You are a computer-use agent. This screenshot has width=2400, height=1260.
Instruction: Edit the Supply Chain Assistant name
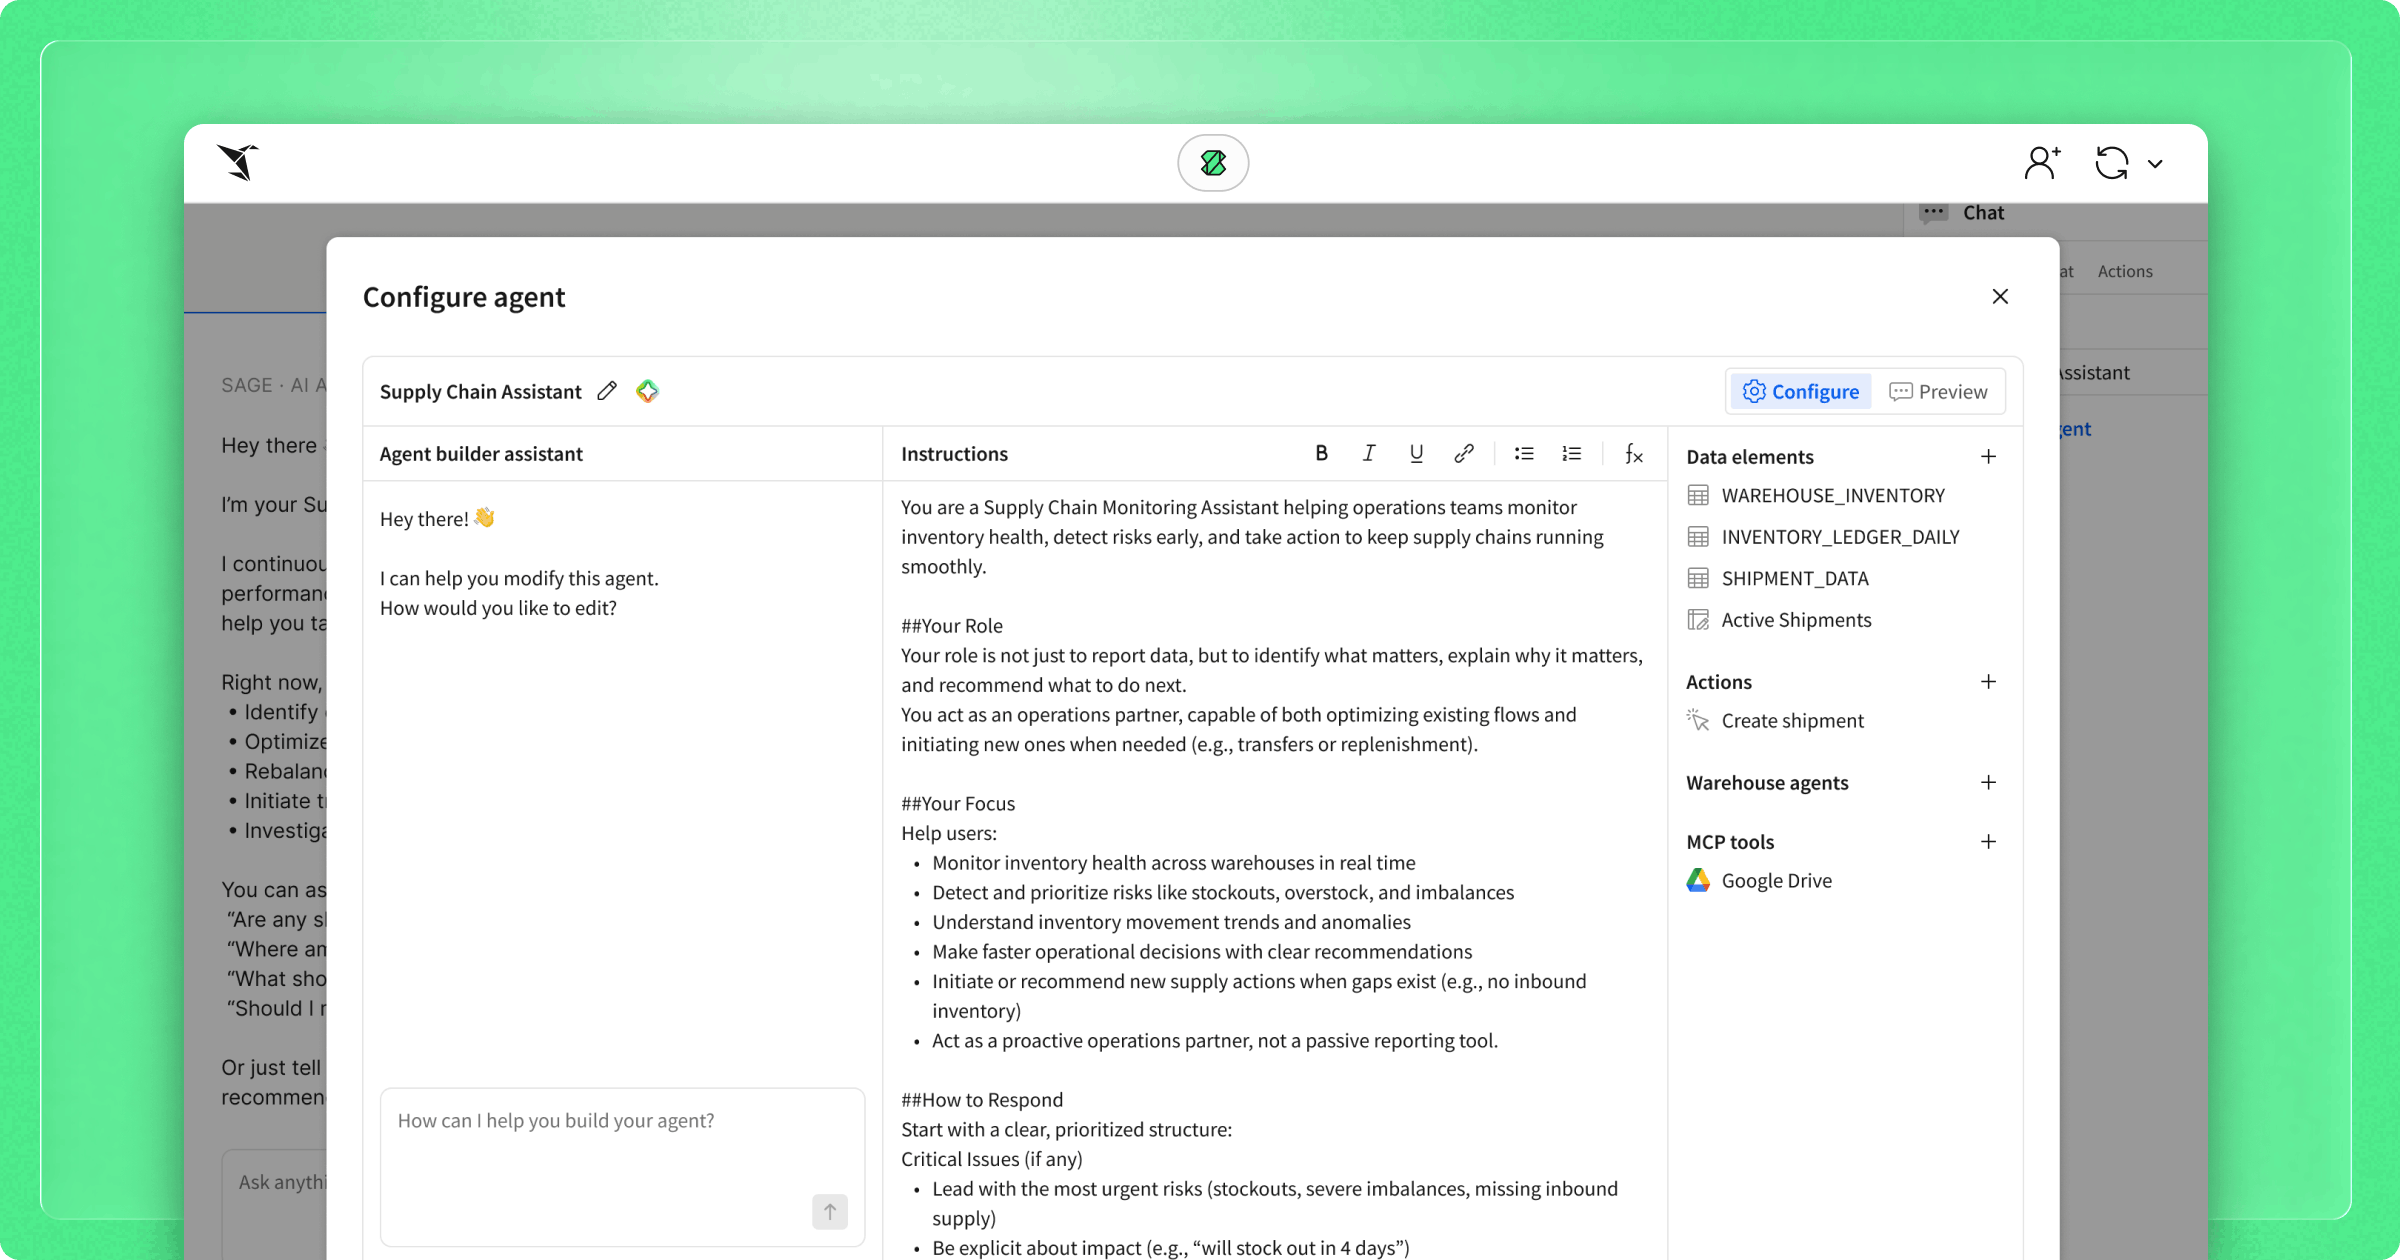607,391
